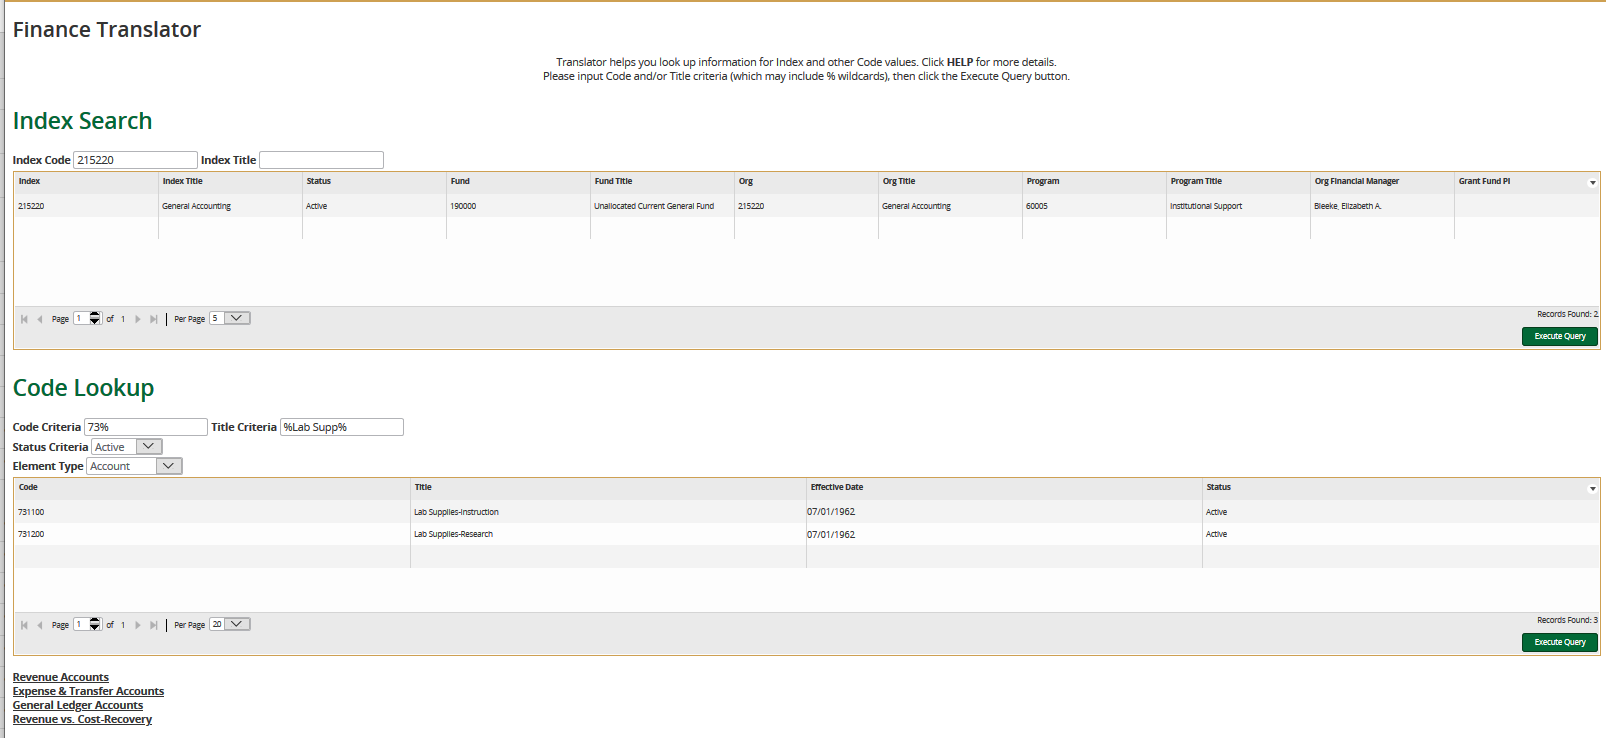Open Per Page dropdown in Index Search
The height and width of the screenshot is (738, 1606).
(237, 318)
